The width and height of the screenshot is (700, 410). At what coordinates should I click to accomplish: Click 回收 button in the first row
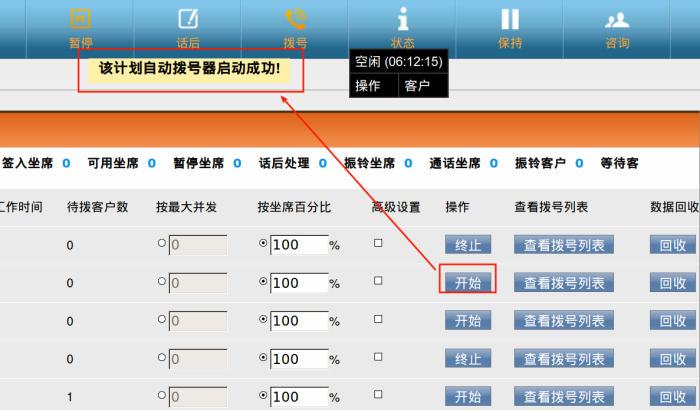[x=673, y=245]
